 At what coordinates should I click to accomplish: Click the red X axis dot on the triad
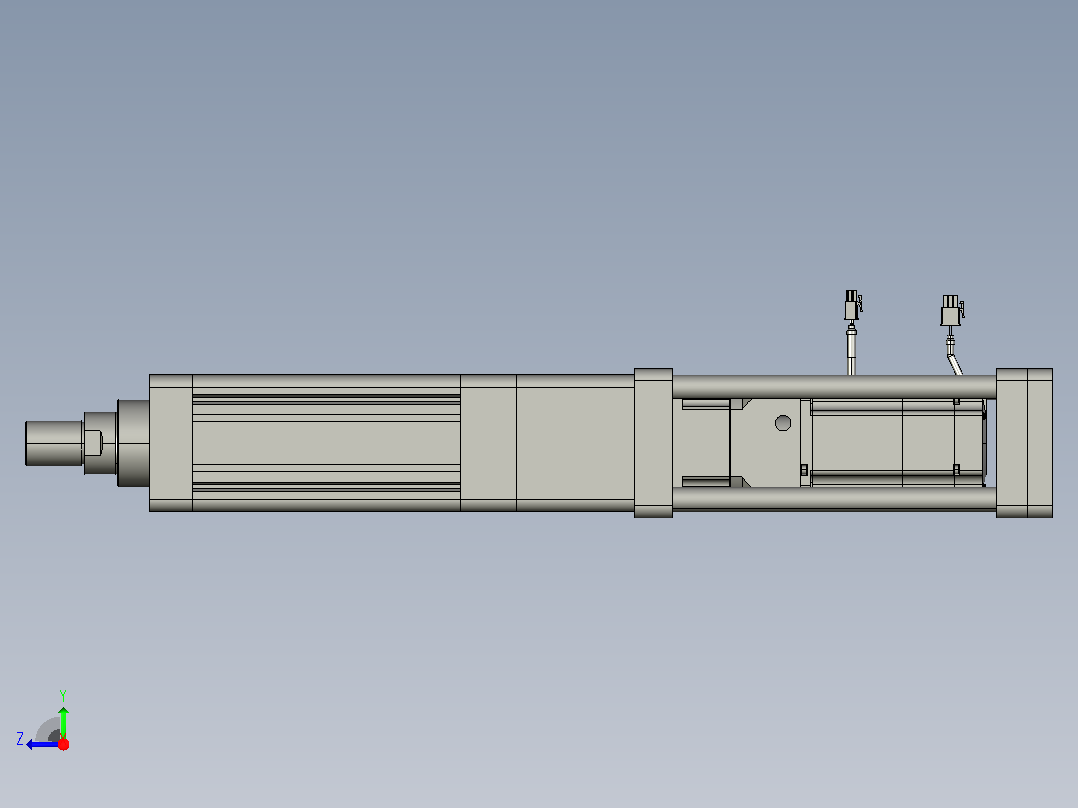coord(63,744)
